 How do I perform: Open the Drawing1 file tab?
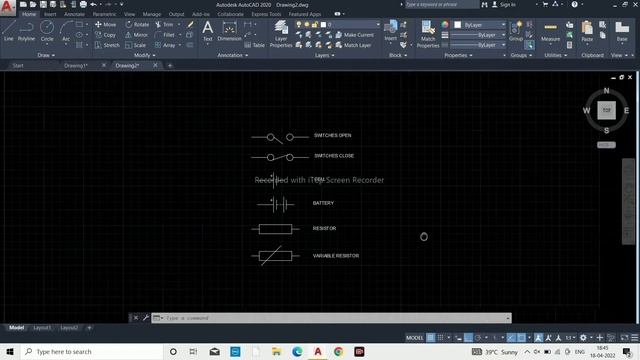pos(76,65)
